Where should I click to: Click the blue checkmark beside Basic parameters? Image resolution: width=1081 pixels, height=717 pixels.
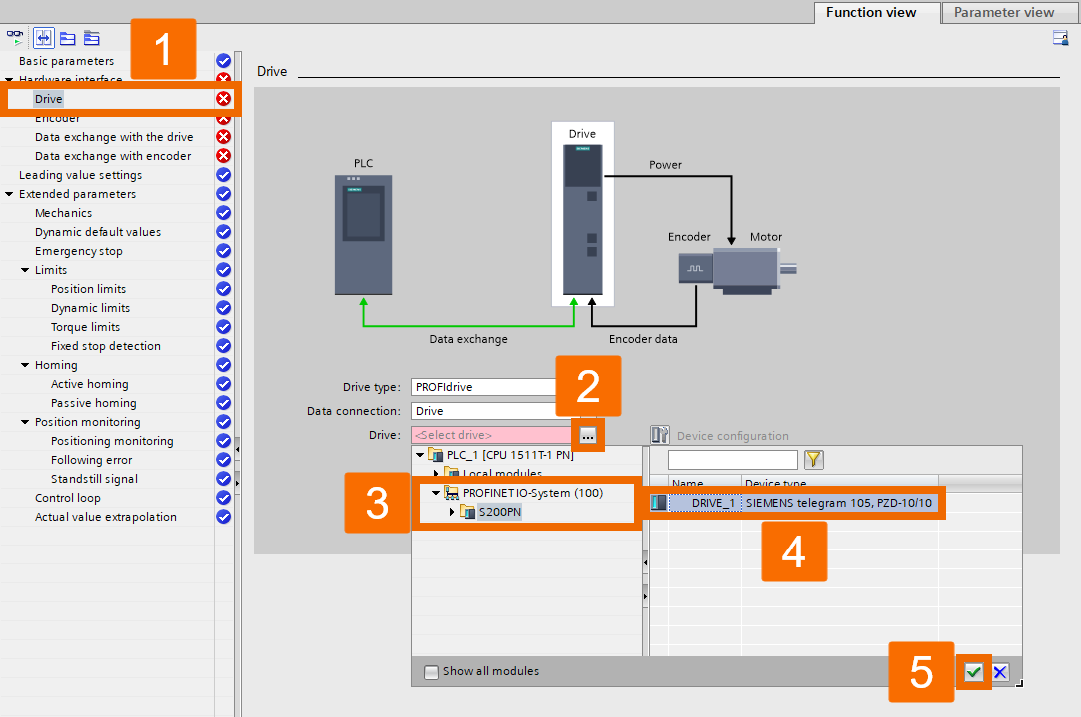222,60
